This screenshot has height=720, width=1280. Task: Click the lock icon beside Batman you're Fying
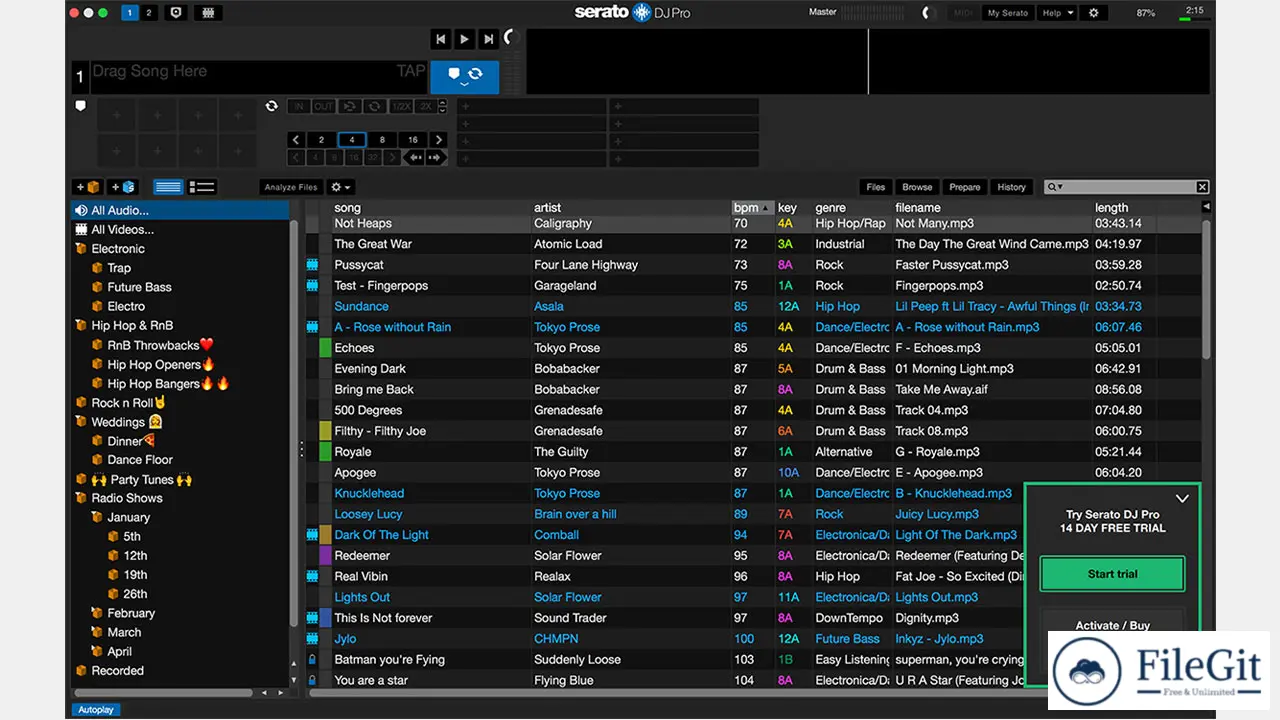(312, 660)
